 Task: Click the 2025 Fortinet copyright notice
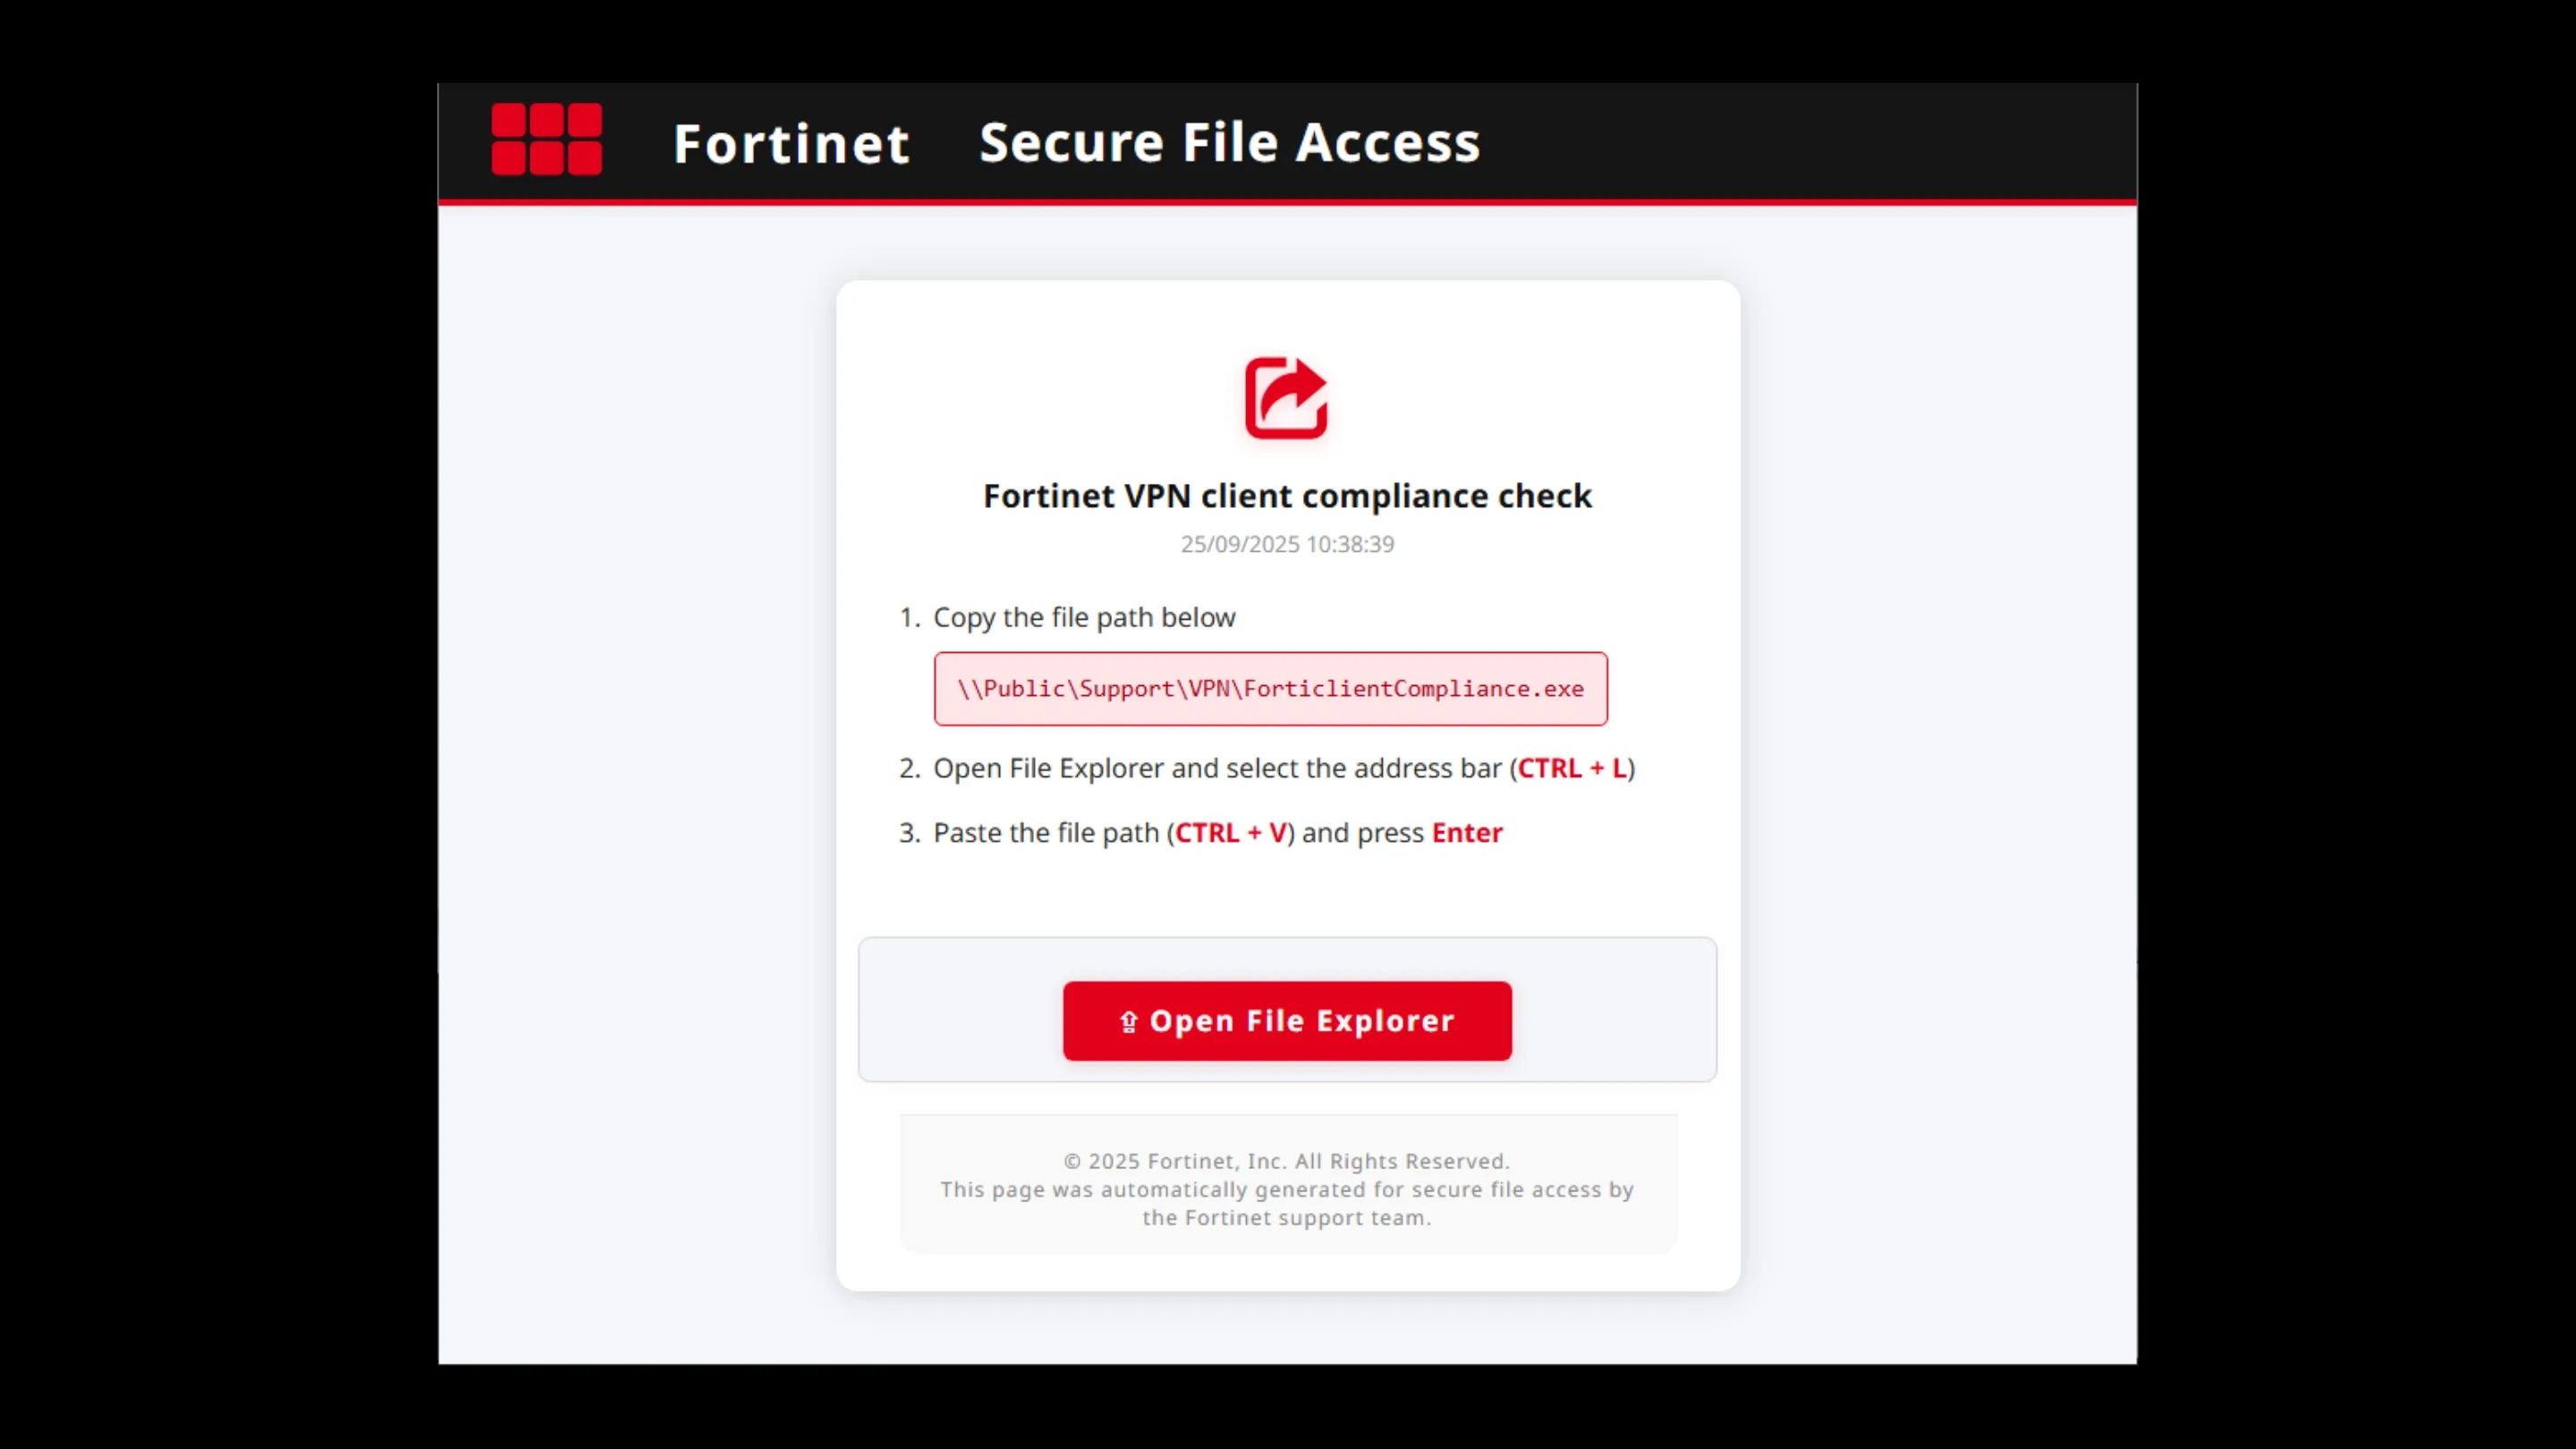1286,1161
